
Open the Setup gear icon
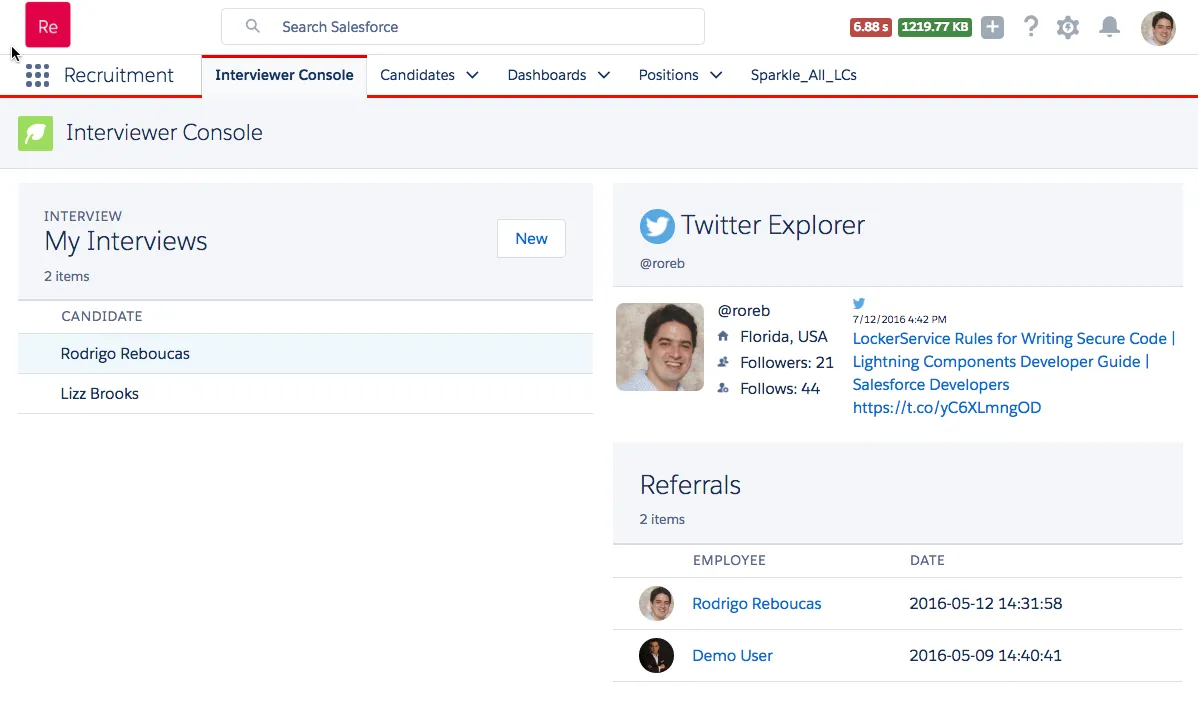1067,28
